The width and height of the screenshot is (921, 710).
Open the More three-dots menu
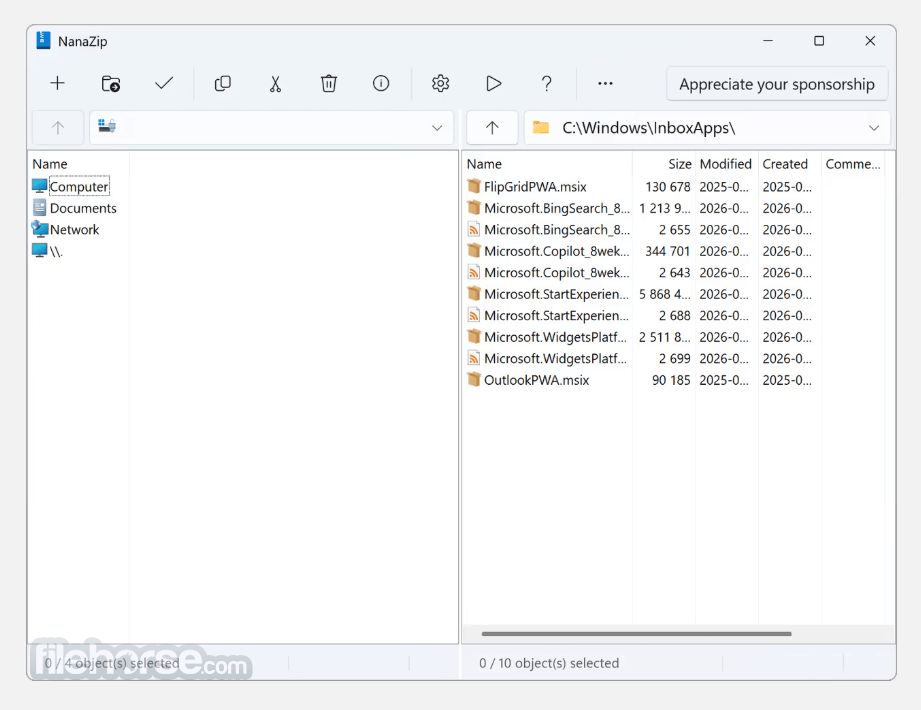click(606, 83)
